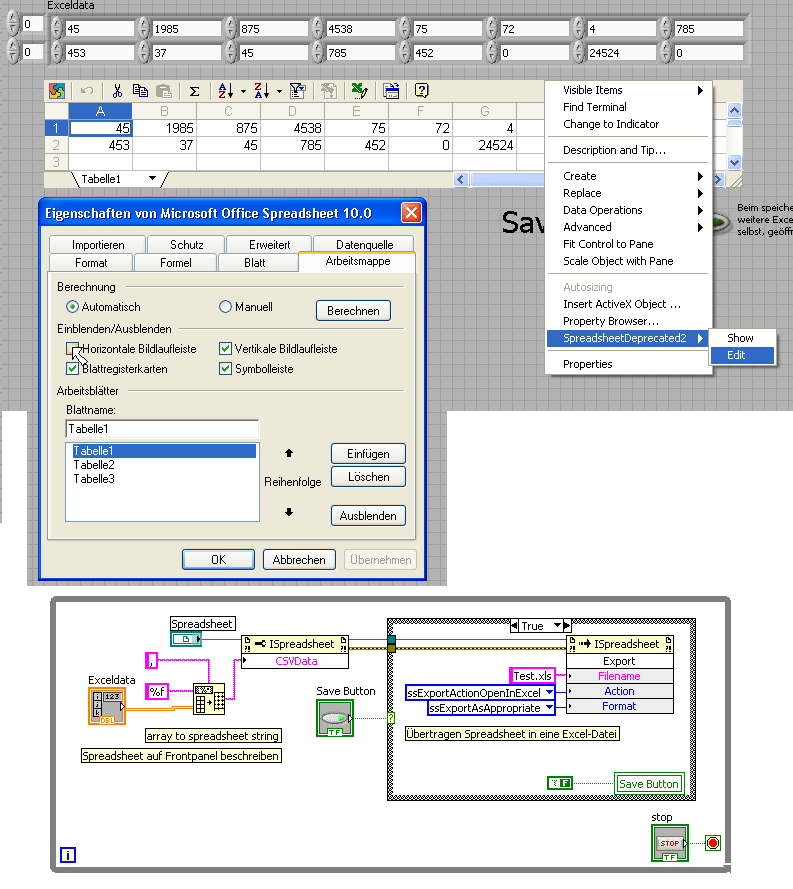The image size is (793, 889).
Task: Switch to the Importieren tab
Action: (97, 245)
